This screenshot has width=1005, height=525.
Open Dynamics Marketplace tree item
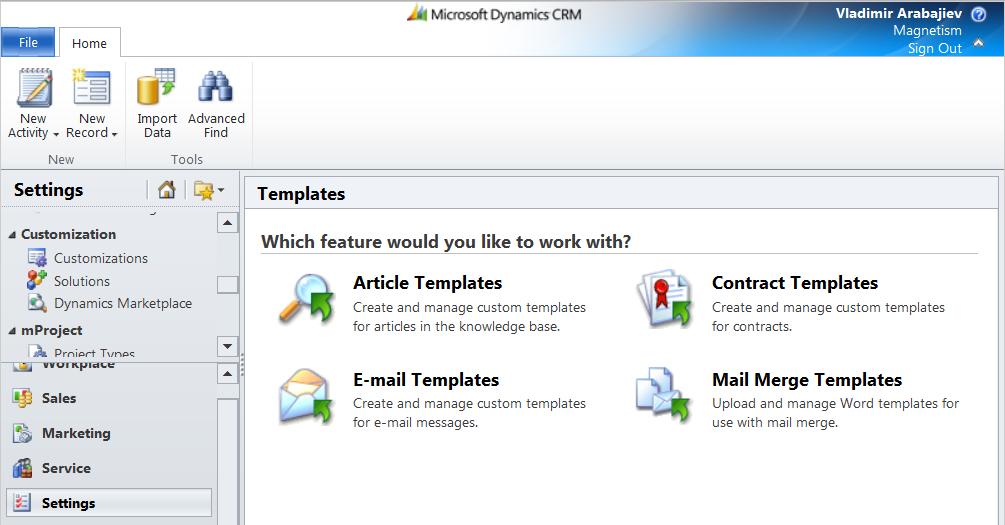pyautogui.click(x=123, y=303)
